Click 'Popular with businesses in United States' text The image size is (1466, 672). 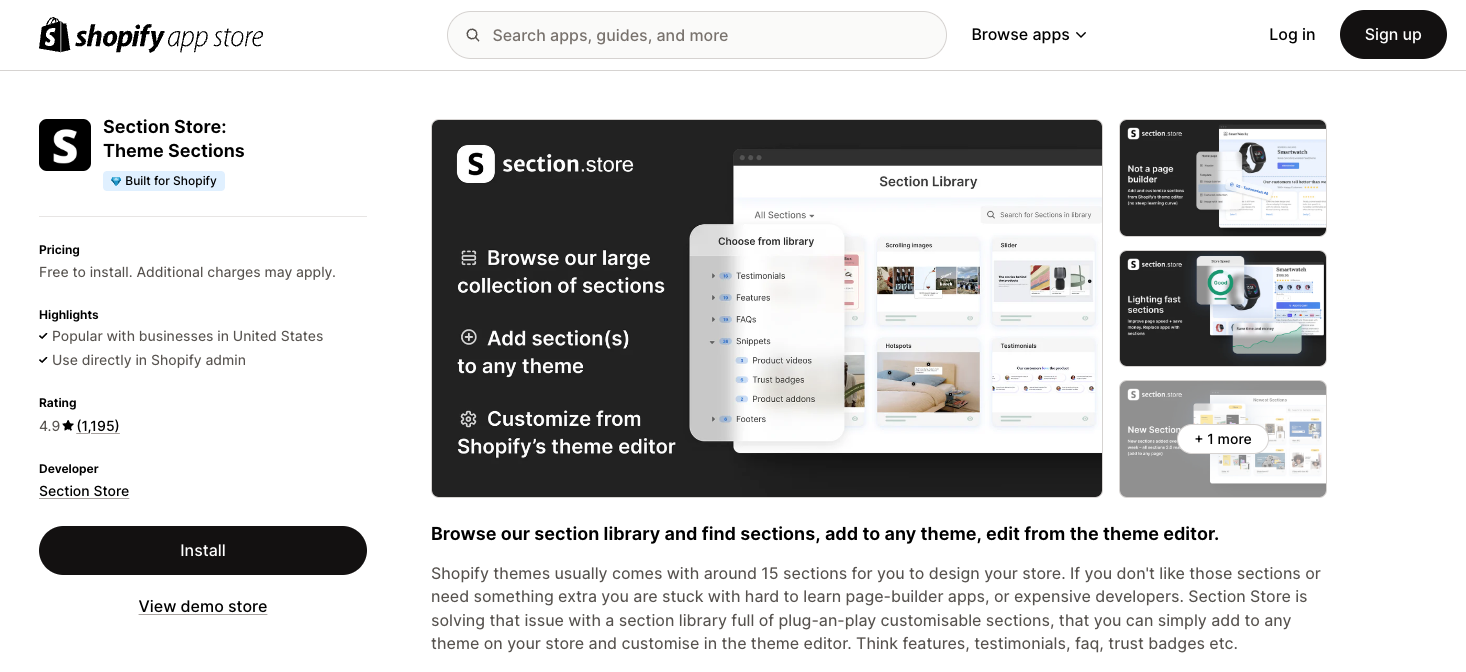187,336
